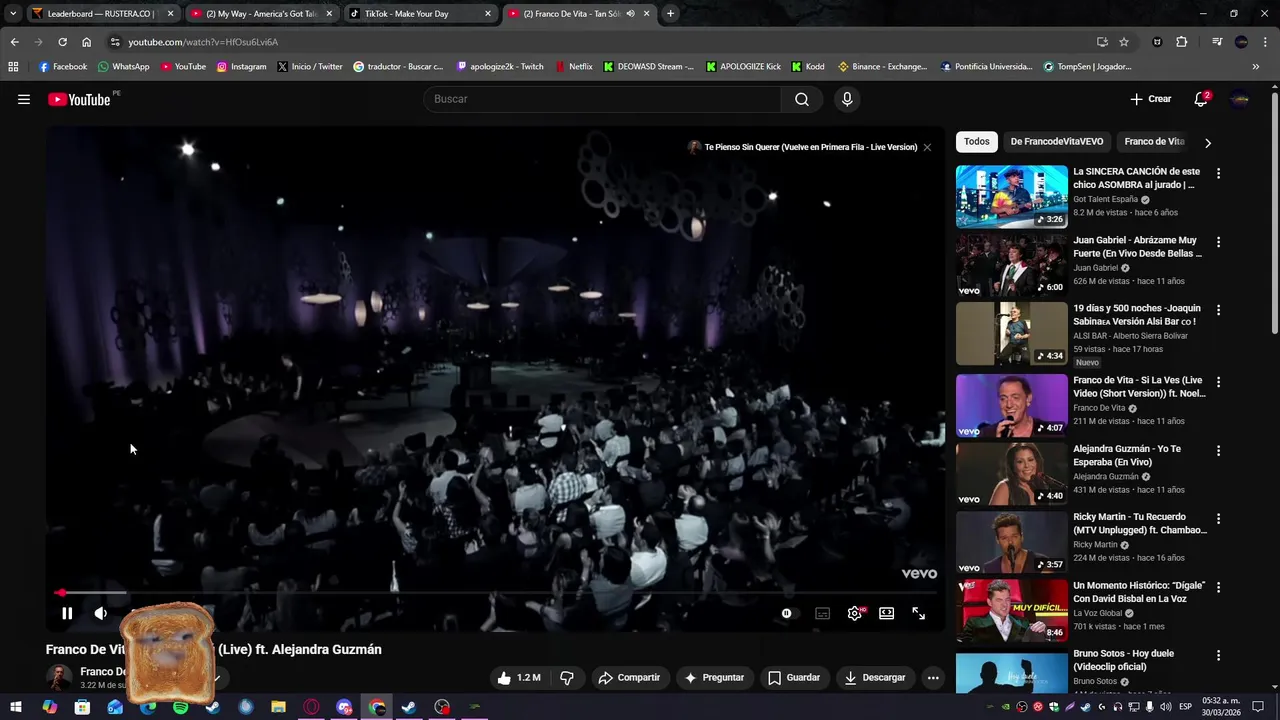Dislike the video
Image resolution: width=1280 pixels, height=720 pixels.
[x=567, y=677]
